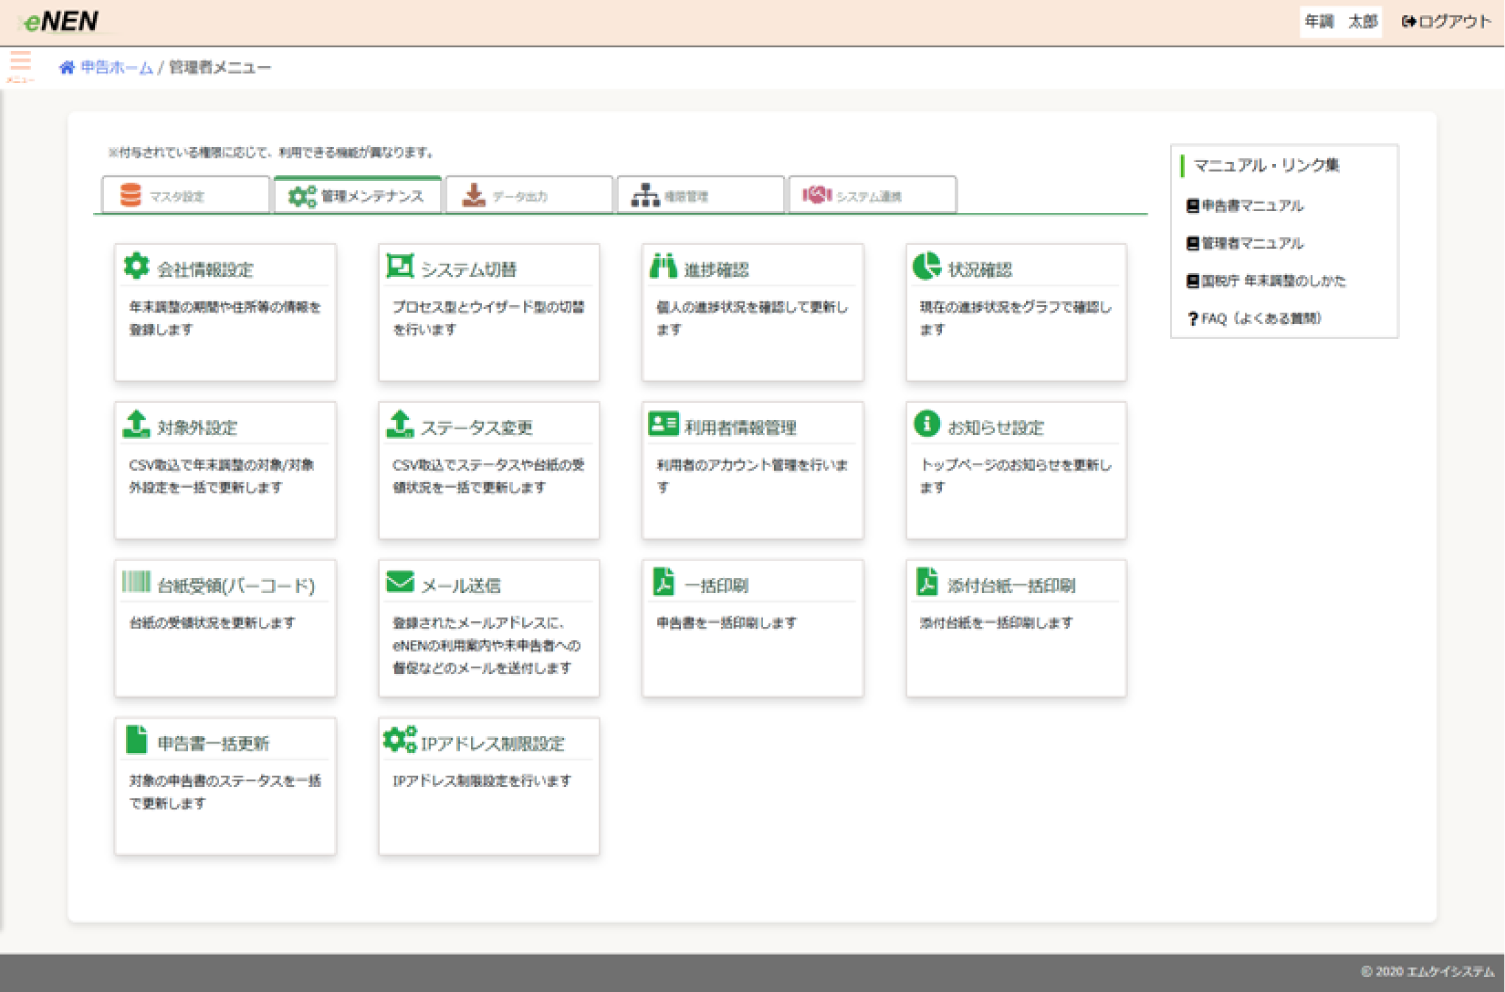
Task: Click the システム切替 icon
Action: tap(400, 266)
